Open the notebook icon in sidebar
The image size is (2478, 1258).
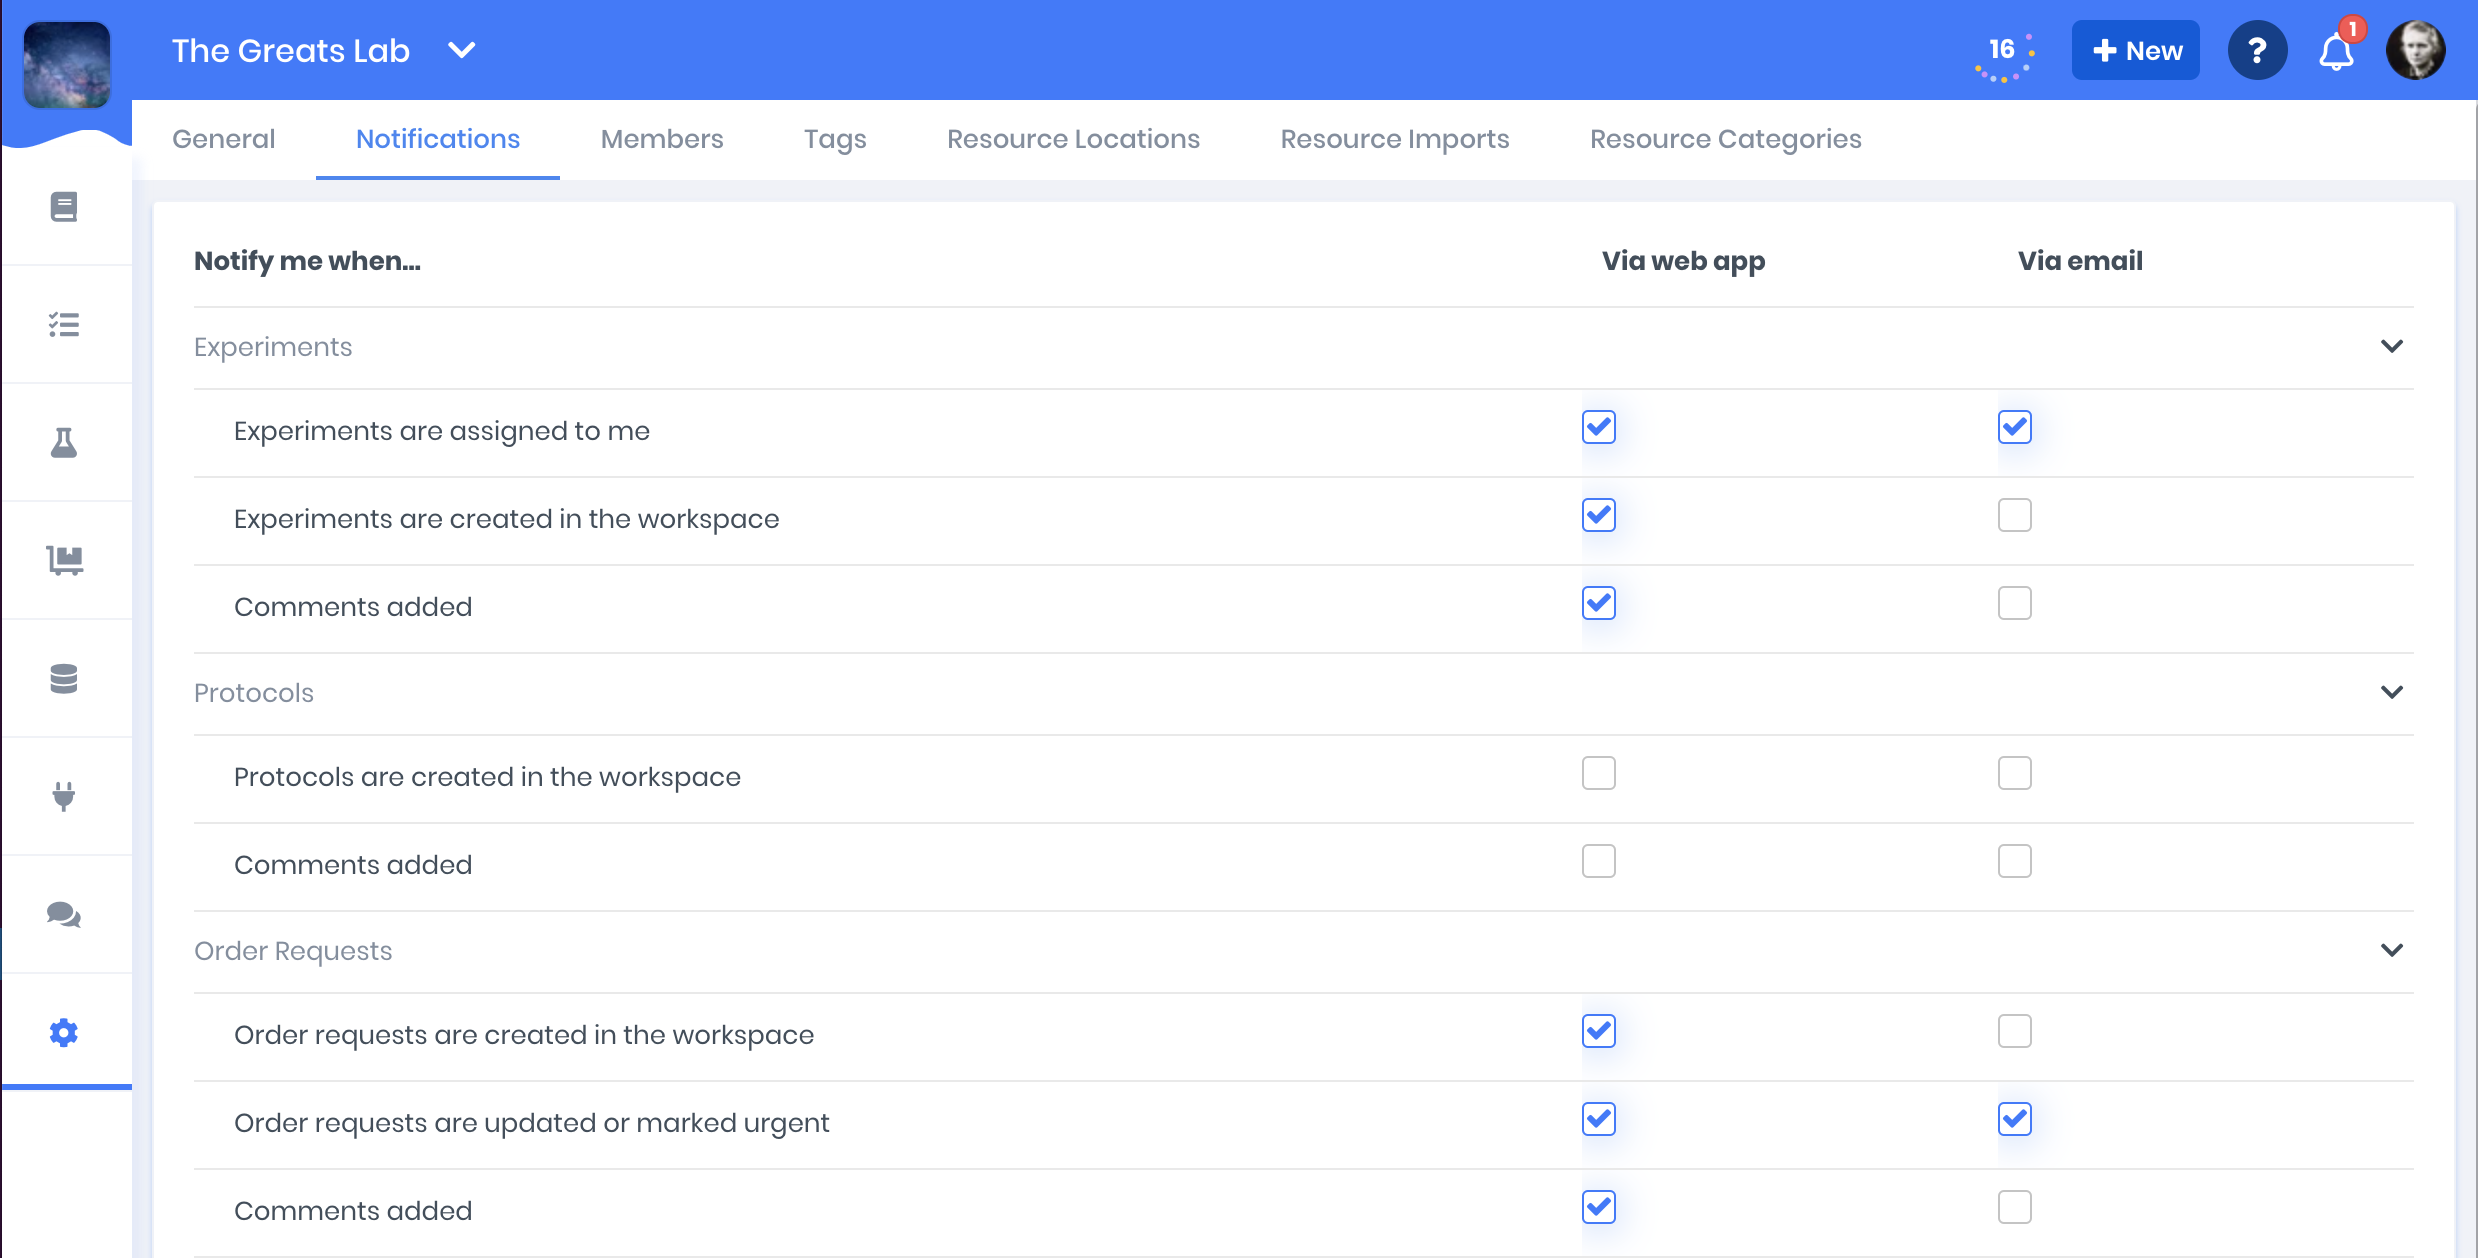[x=64, y=207]
